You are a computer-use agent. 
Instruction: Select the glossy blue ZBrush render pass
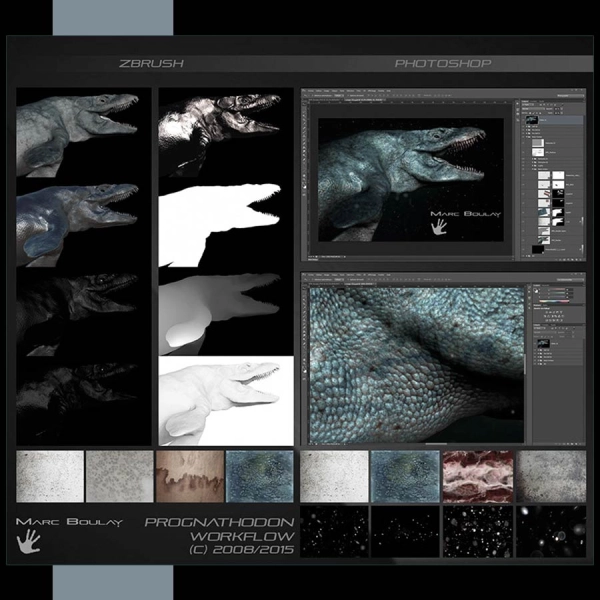click(x=83, y=223)
